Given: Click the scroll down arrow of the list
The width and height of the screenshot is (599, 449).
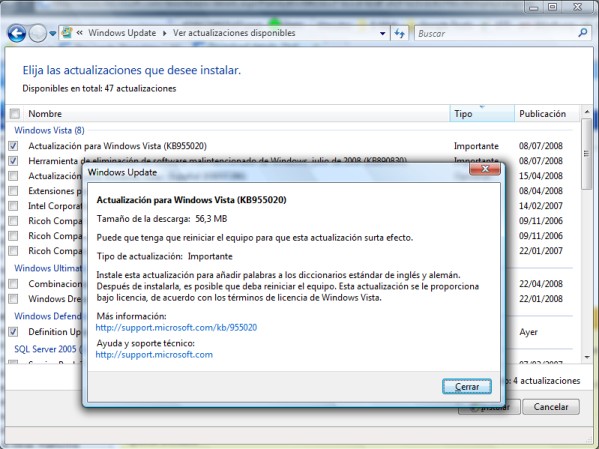Looking at the screenshot, I should click(x=587, y=357).
